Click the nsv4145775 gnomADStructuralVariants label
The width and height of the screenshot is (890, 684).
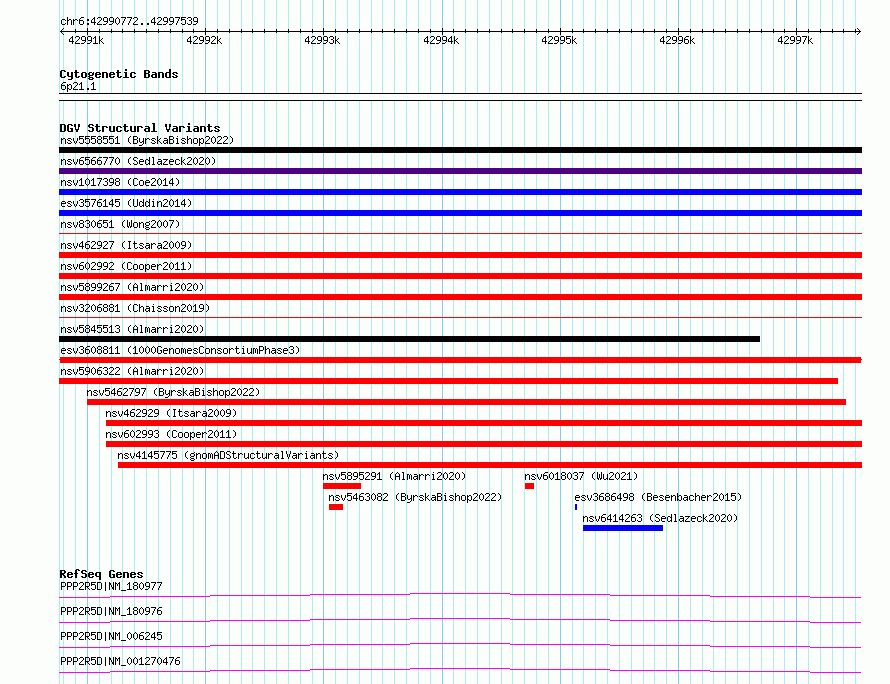point(227,455)
